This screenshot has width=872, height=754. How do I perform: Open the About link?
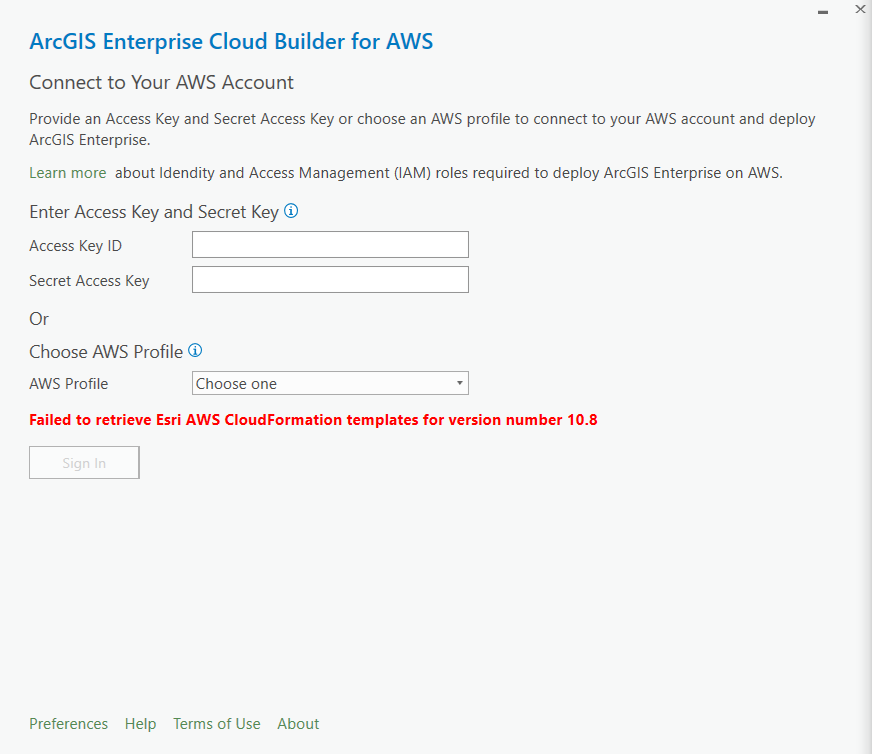coord(298,723)
